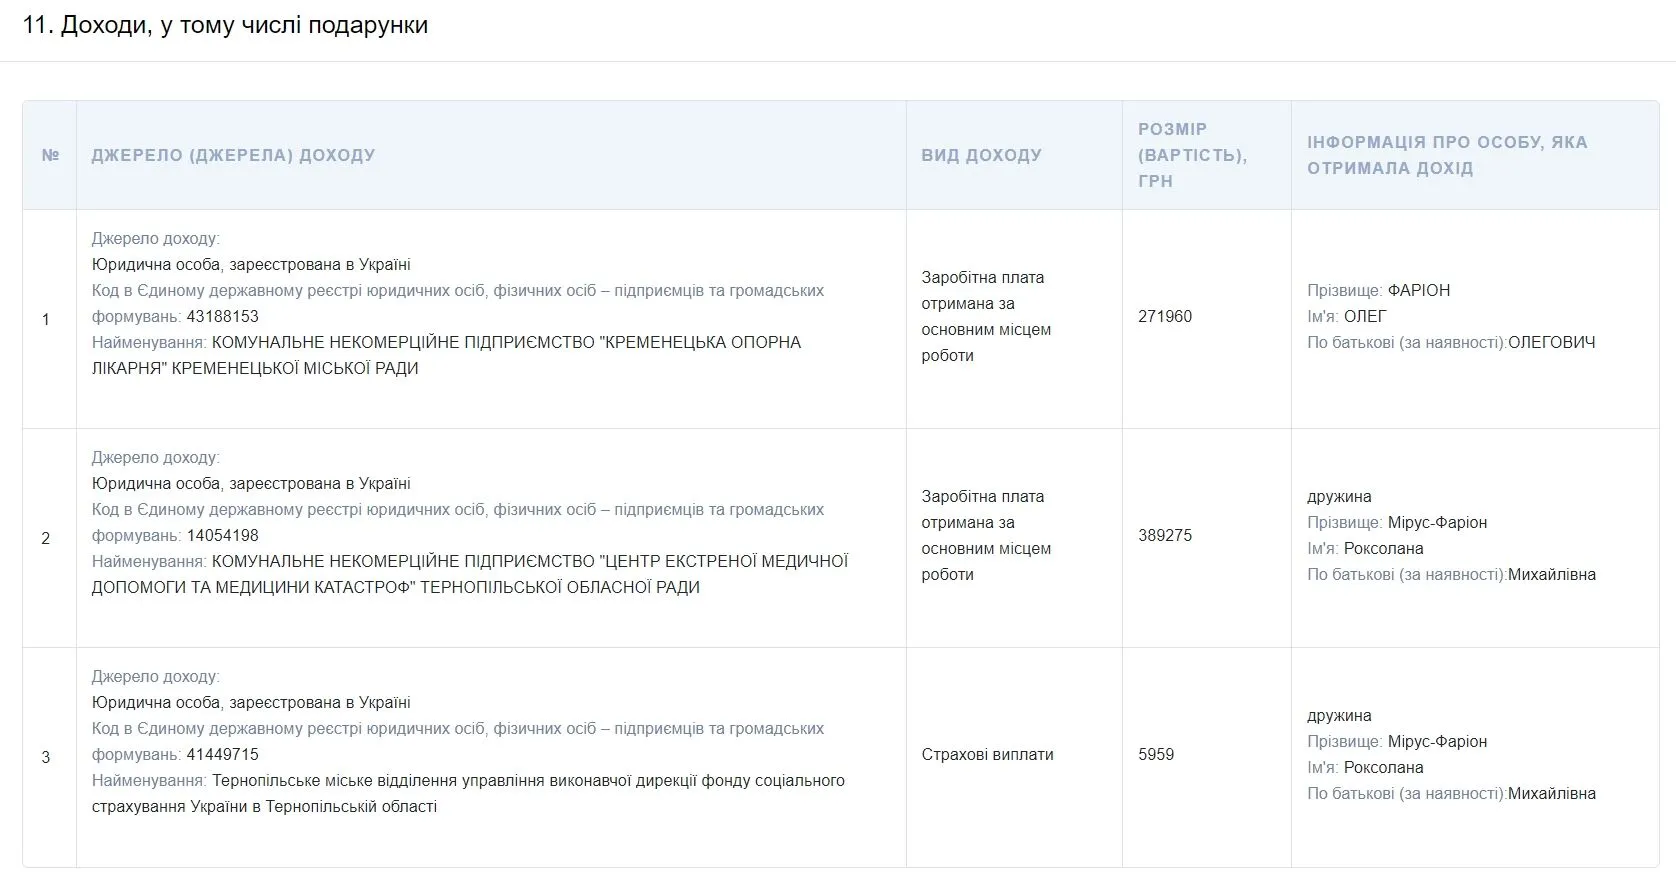Screen dimensions: 1676x891
Task: Click 'Юридична особа, зареєстрована в Україні' in row 3
Action: 251,702
